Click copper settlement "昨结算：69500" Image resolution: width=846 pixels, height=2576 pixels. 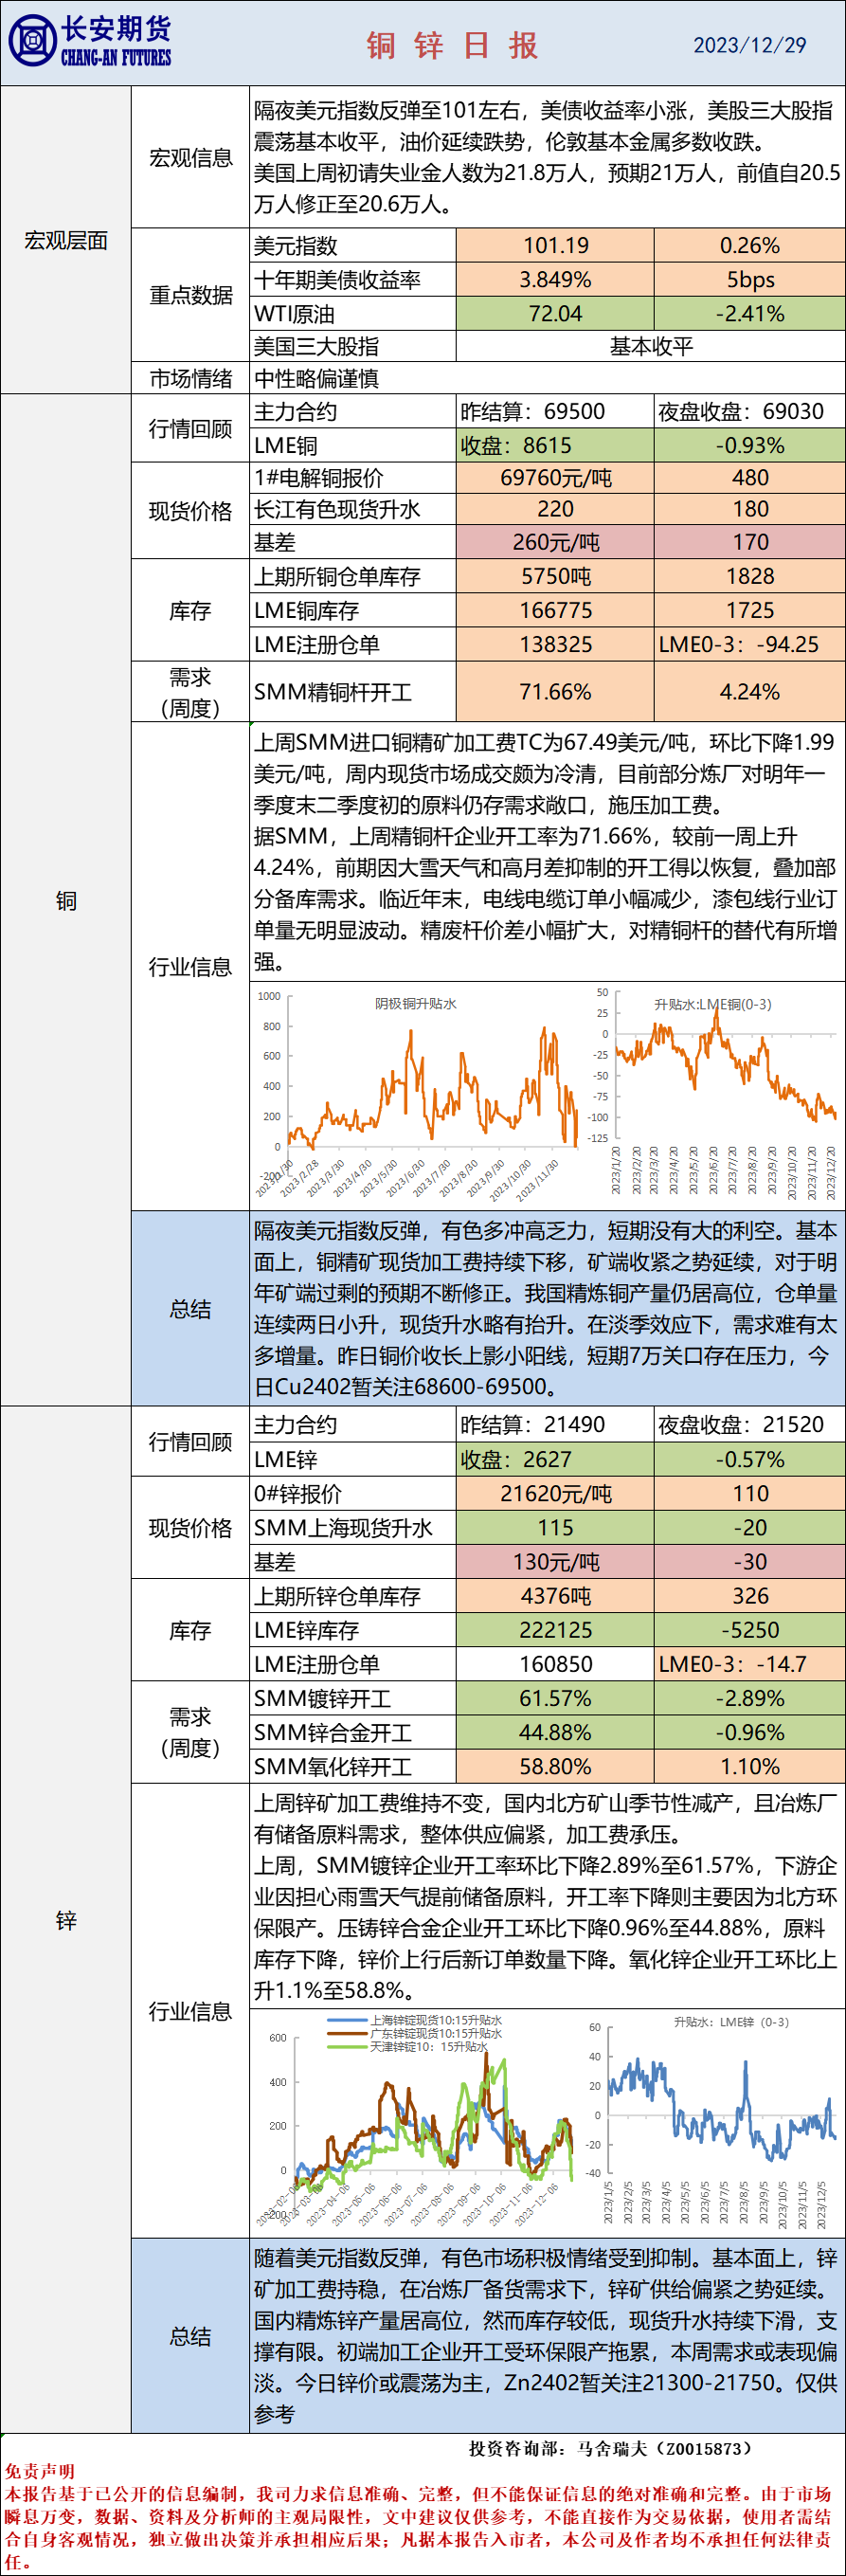coord(555,412)
